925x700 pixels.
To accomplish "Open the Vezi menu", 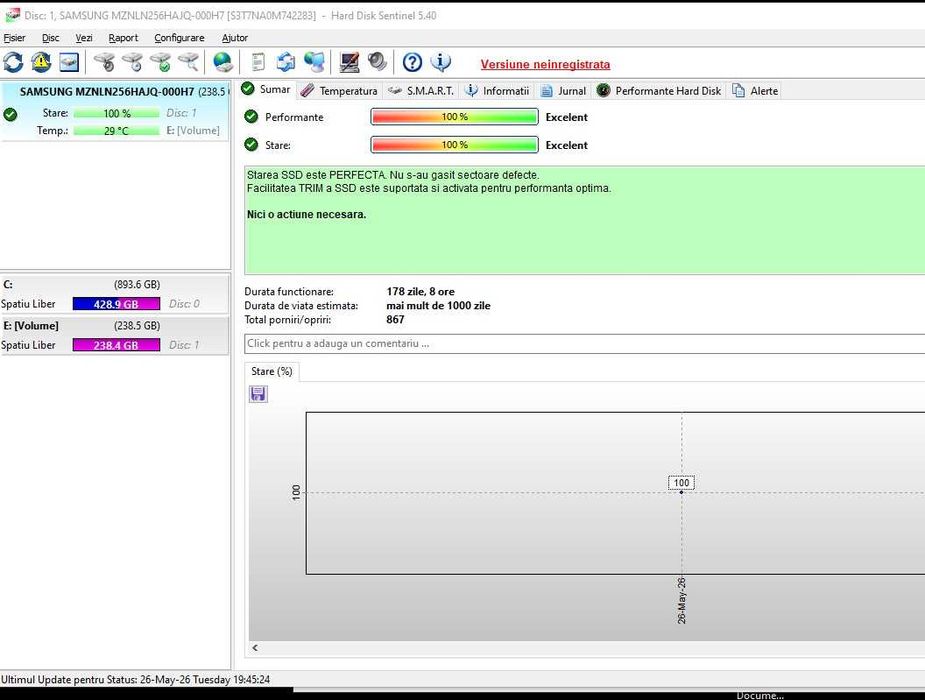I will (x=84, y=38).
